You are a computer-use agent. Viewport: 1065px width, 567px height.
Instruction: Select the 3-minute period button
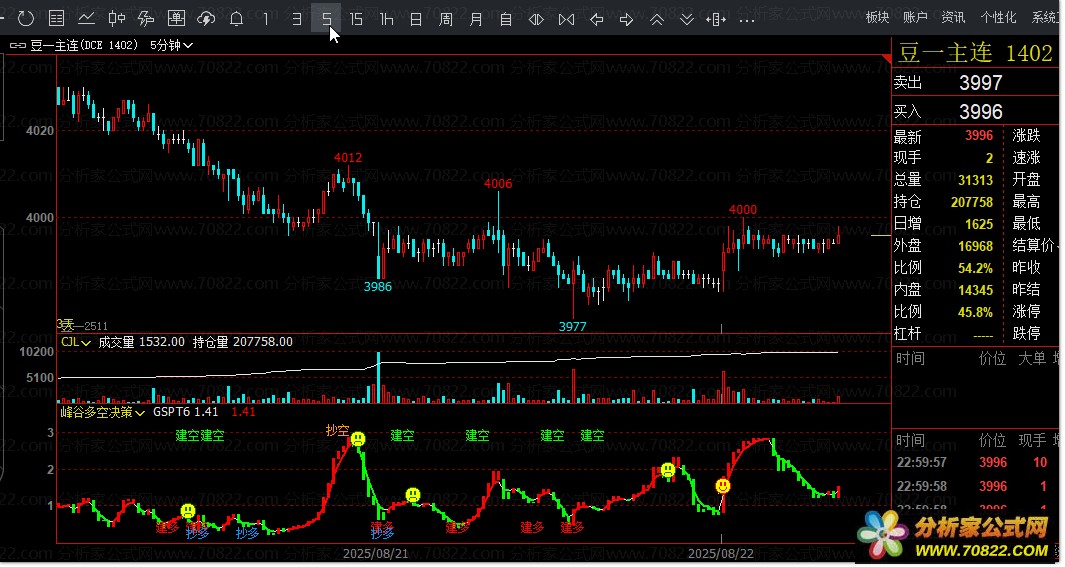pyautogui.click(x=296, y=19)
